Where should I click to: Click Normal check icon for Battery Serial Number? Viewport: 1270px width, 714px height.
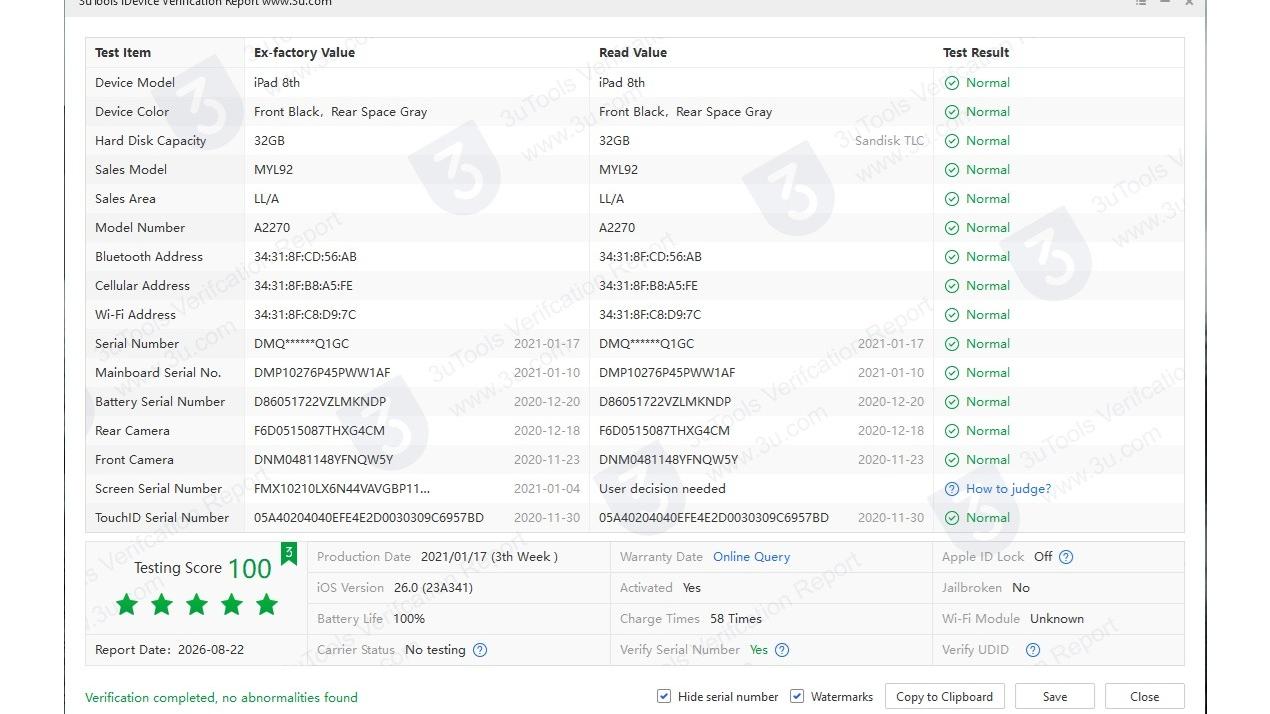(x=952, y=402)
